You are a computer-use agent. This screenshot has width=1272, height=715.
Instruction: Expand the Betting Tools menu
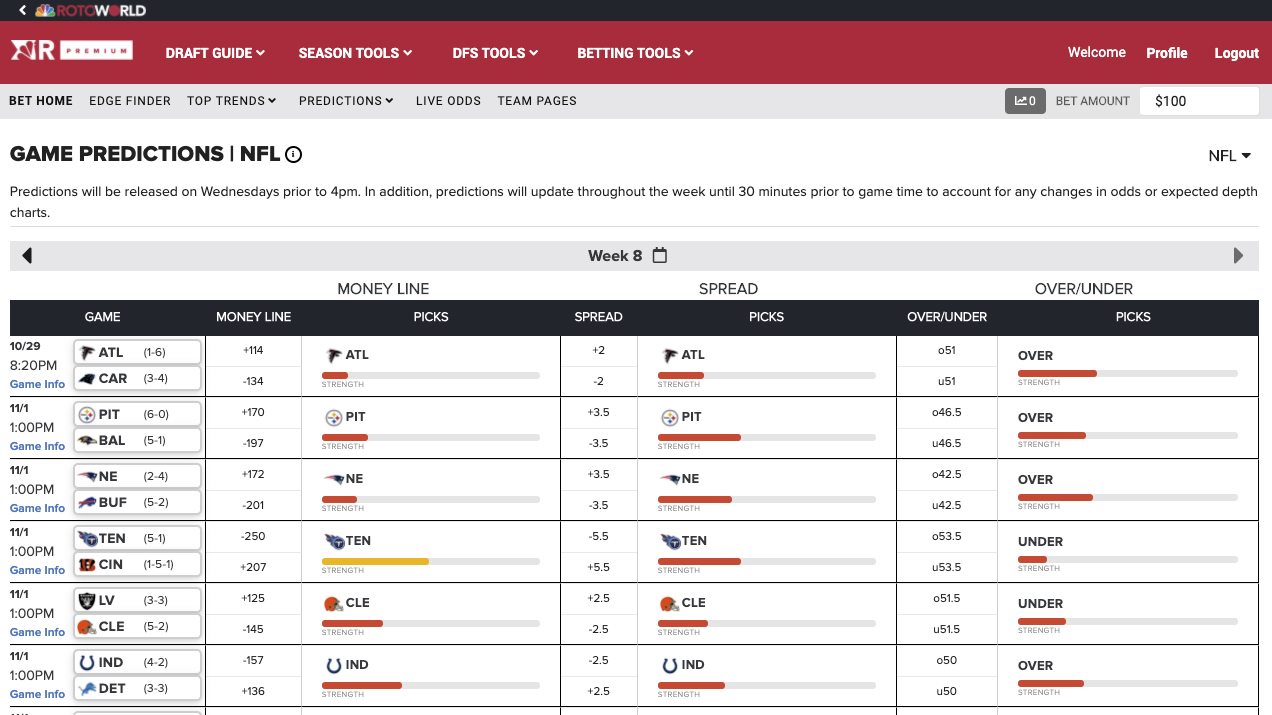coord(635,53)
